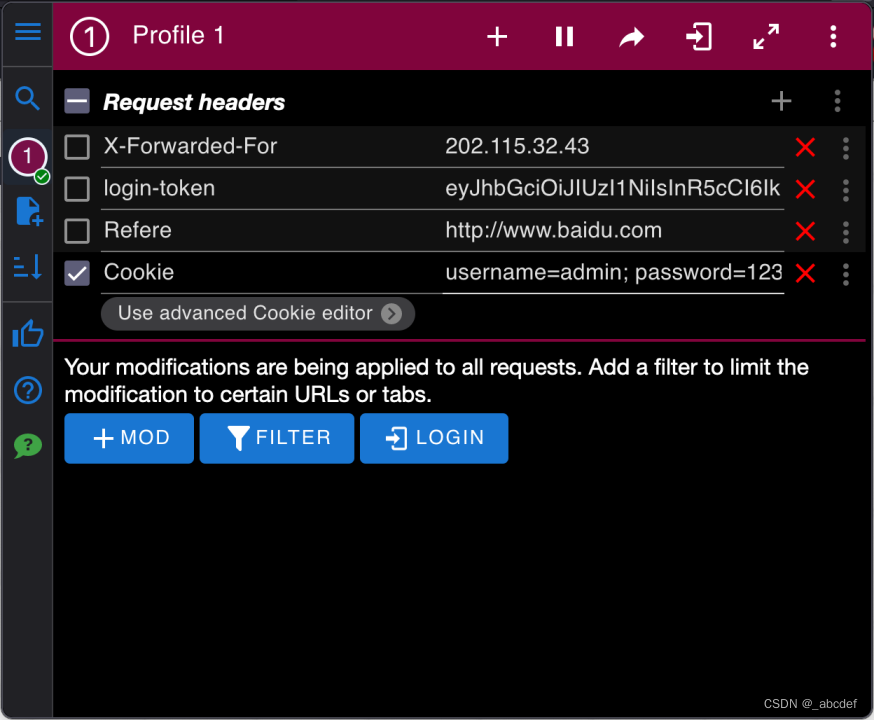The width and height of the screenshot is (874, 720).
Task: Click the MOD button
Action: (129, 438)
